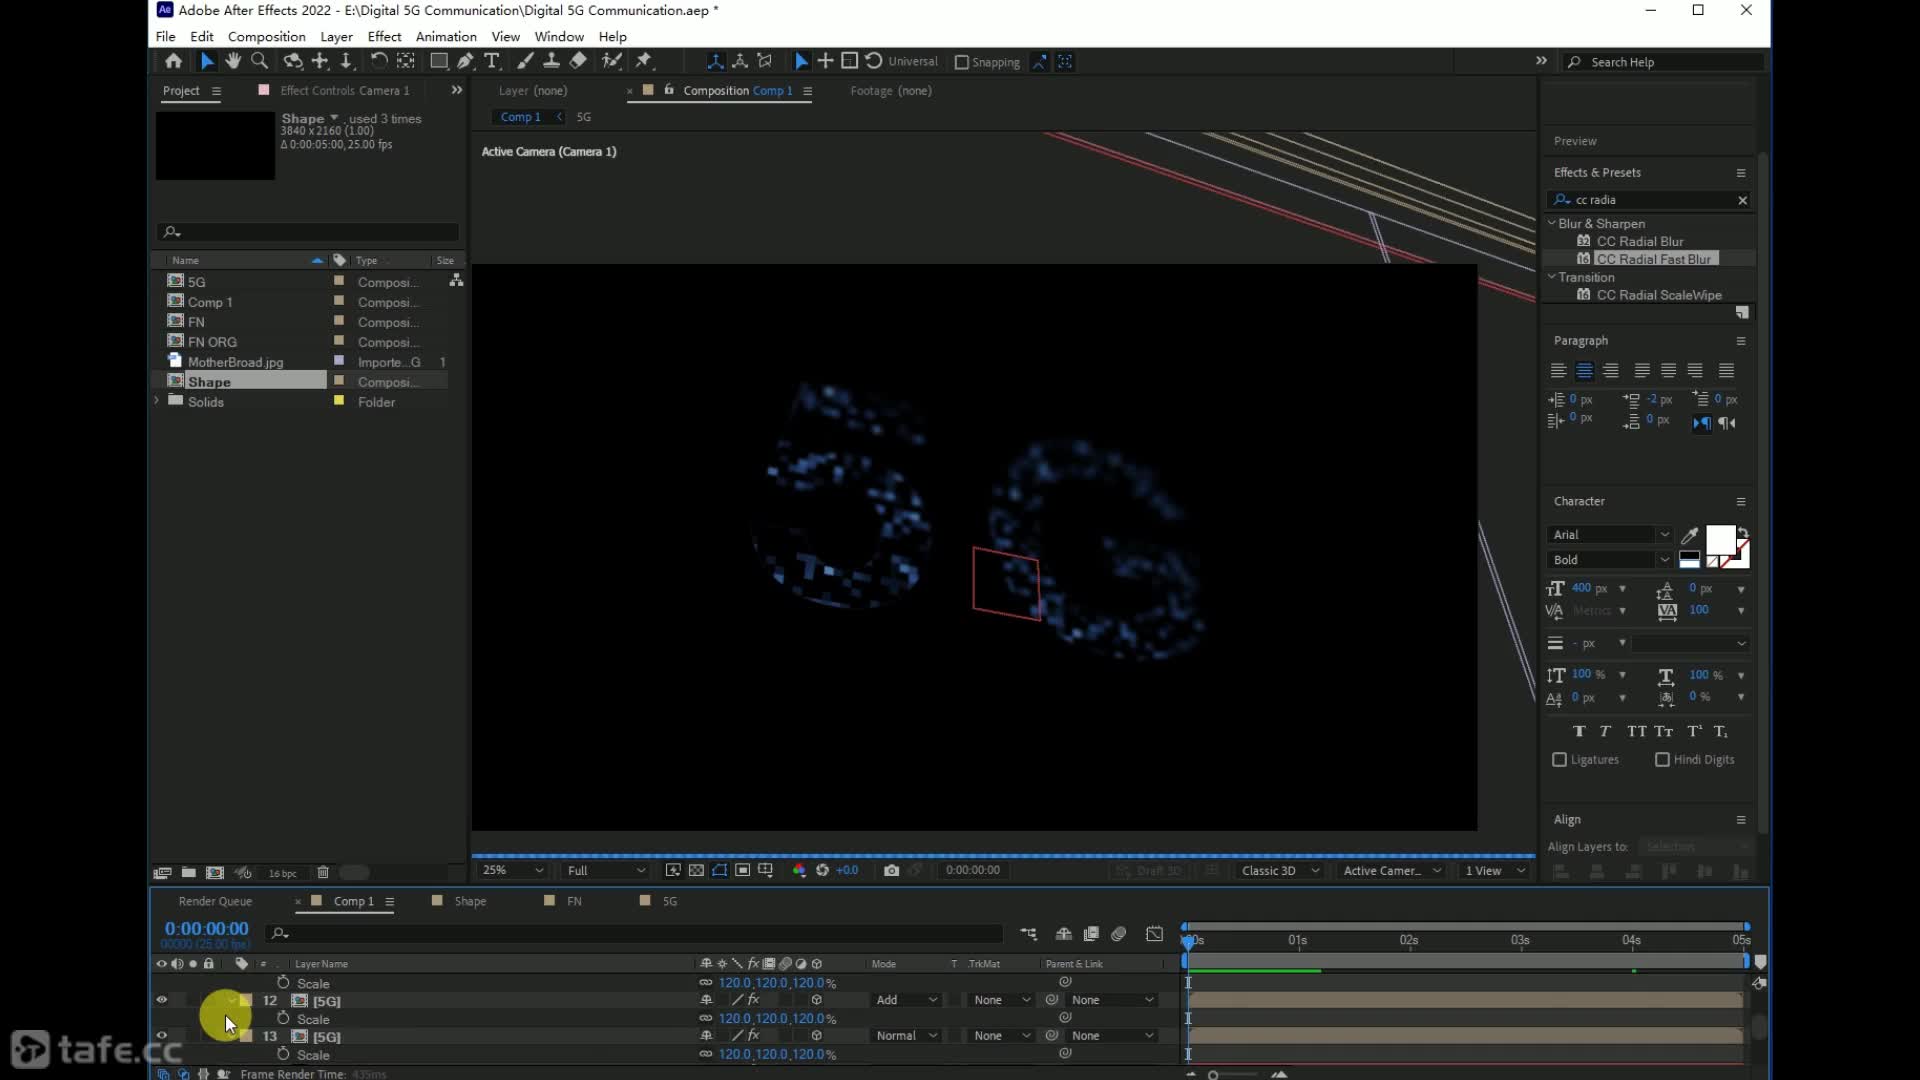Expand the Solids folder
Image resolution: width=1920 pixels, height=1080 pixels.
coord(157,401)
